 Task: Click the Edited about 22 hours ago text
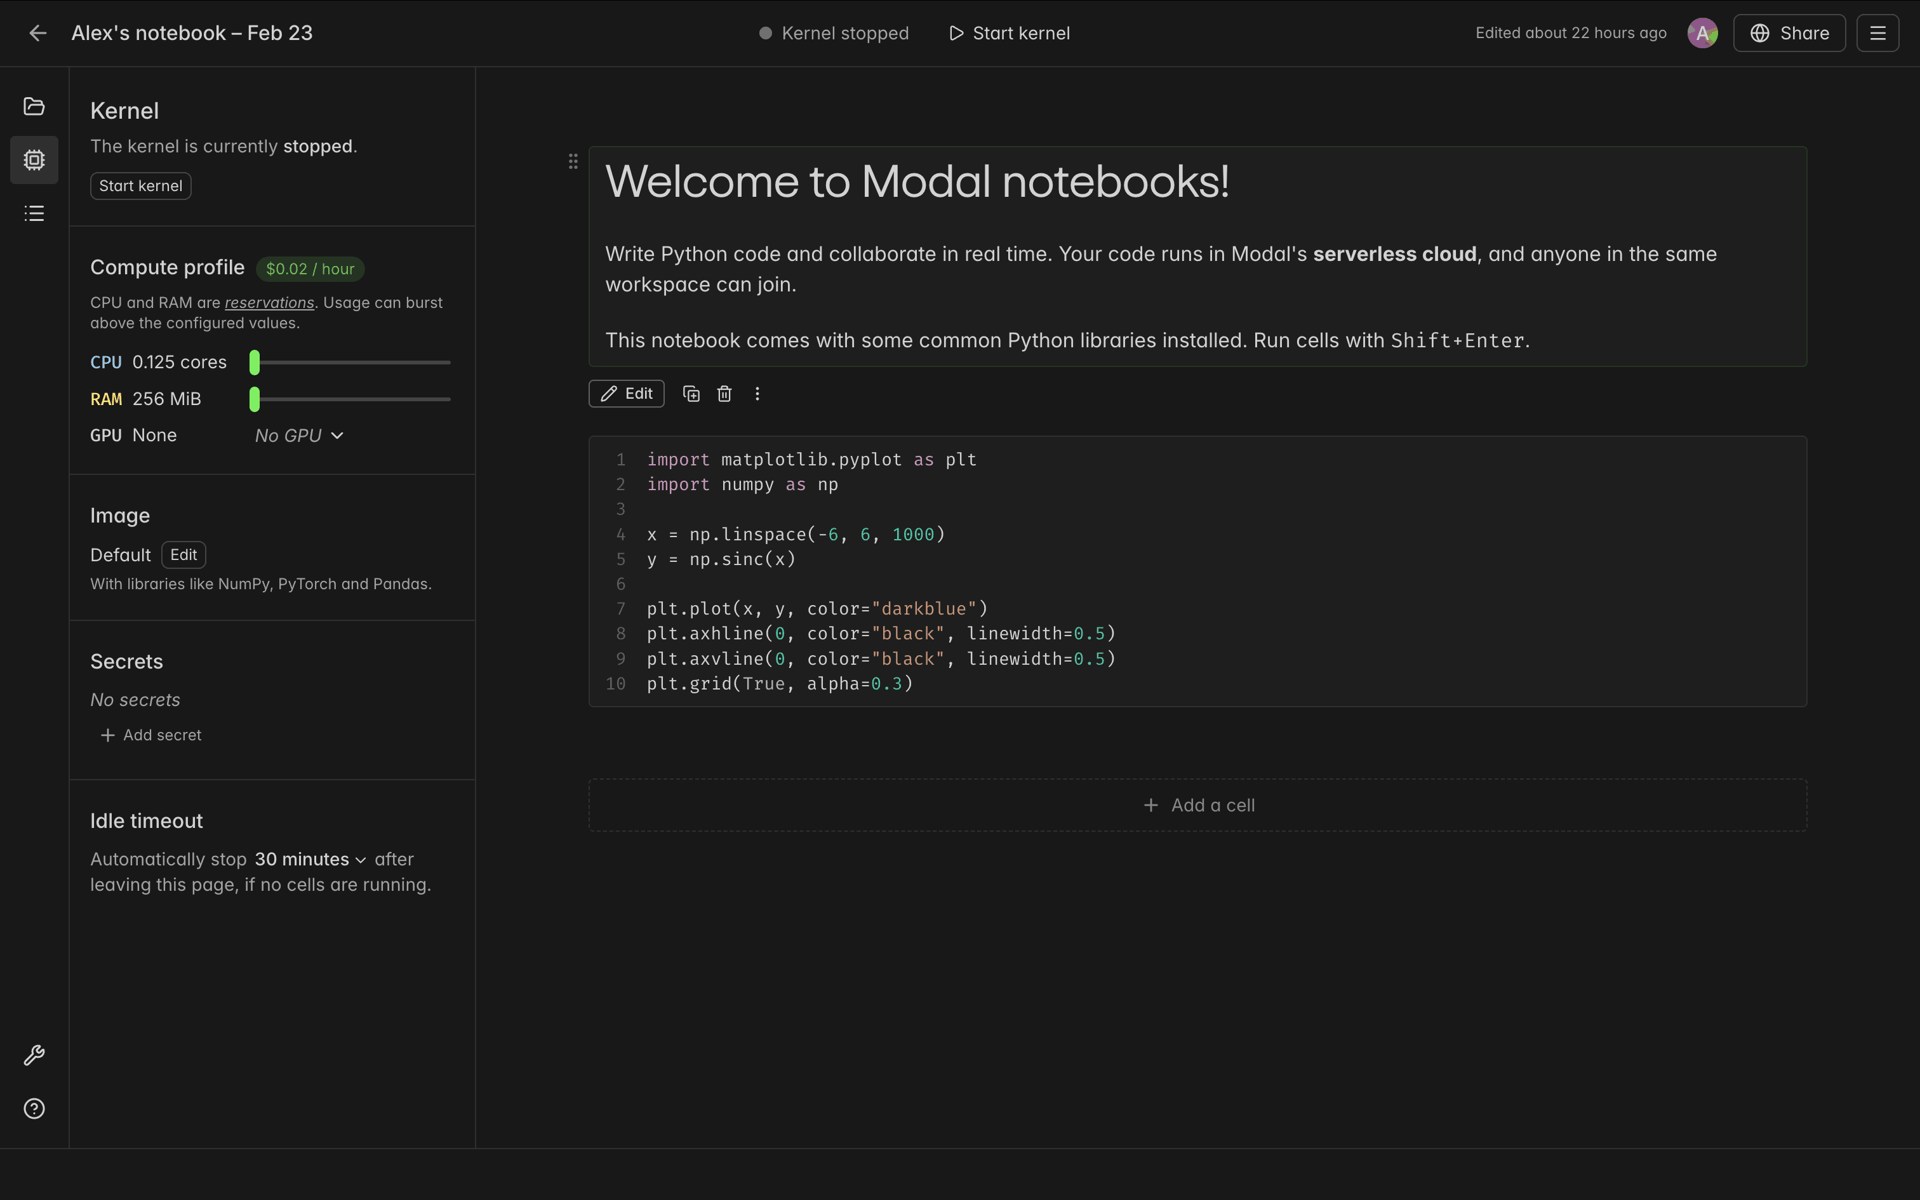[1570, 33]
